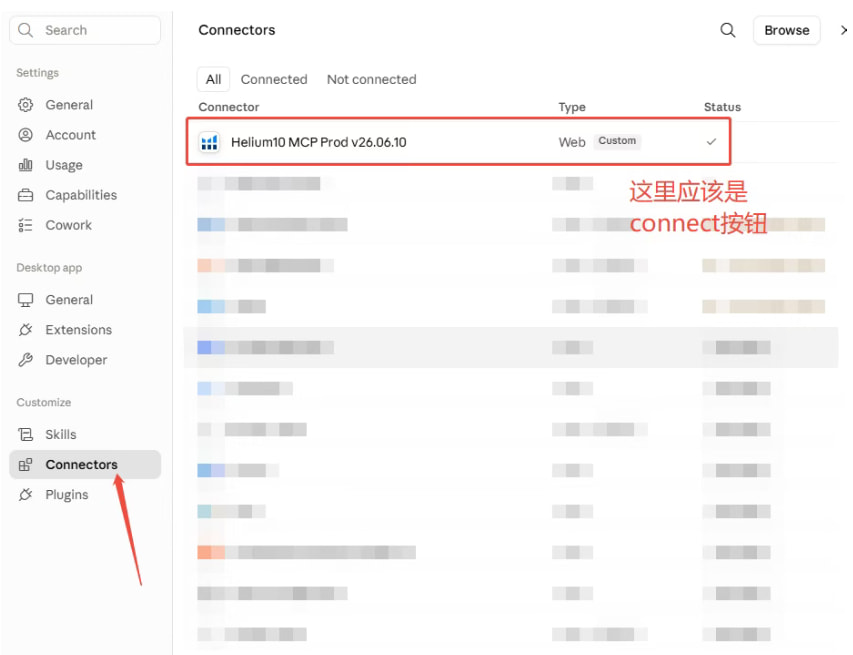Click the Connector column header
This screenshot has width=853, height=655.
pos(228,107)
